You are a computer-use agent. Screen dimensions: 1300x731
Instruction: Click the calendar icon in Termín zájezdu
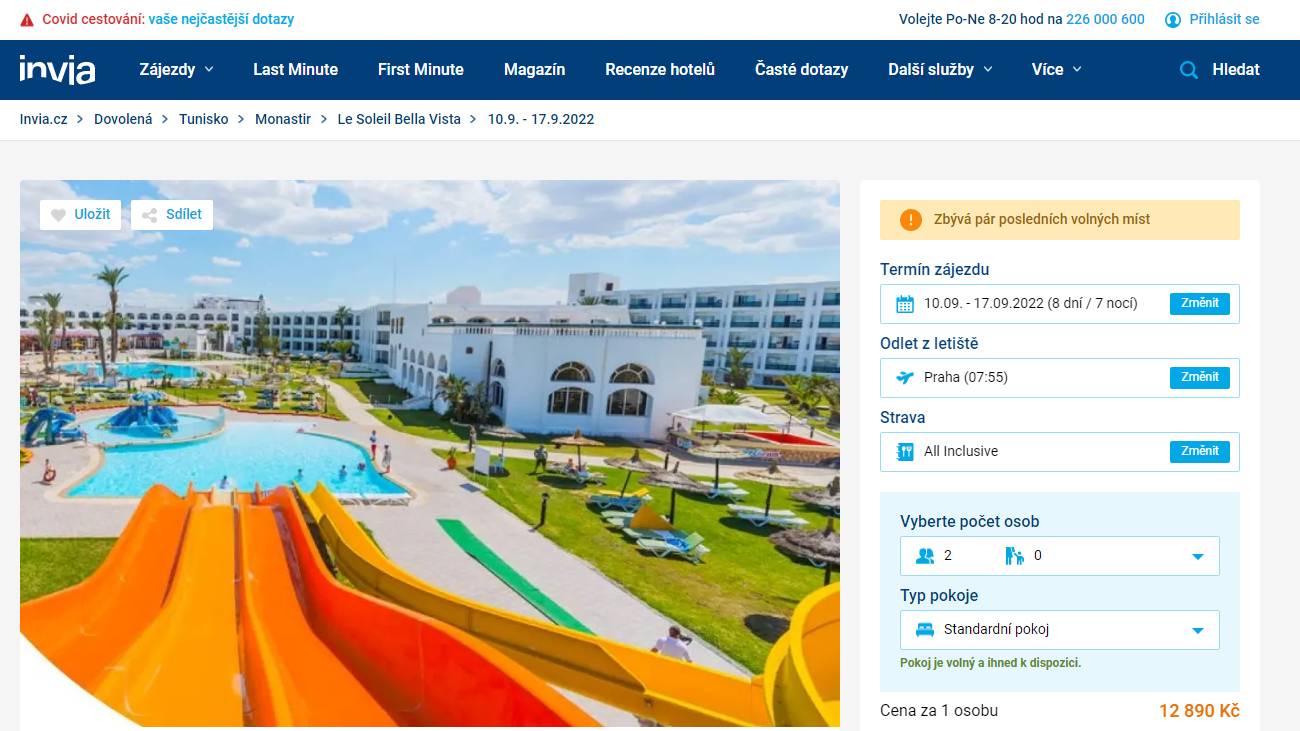tap(905, 304)
